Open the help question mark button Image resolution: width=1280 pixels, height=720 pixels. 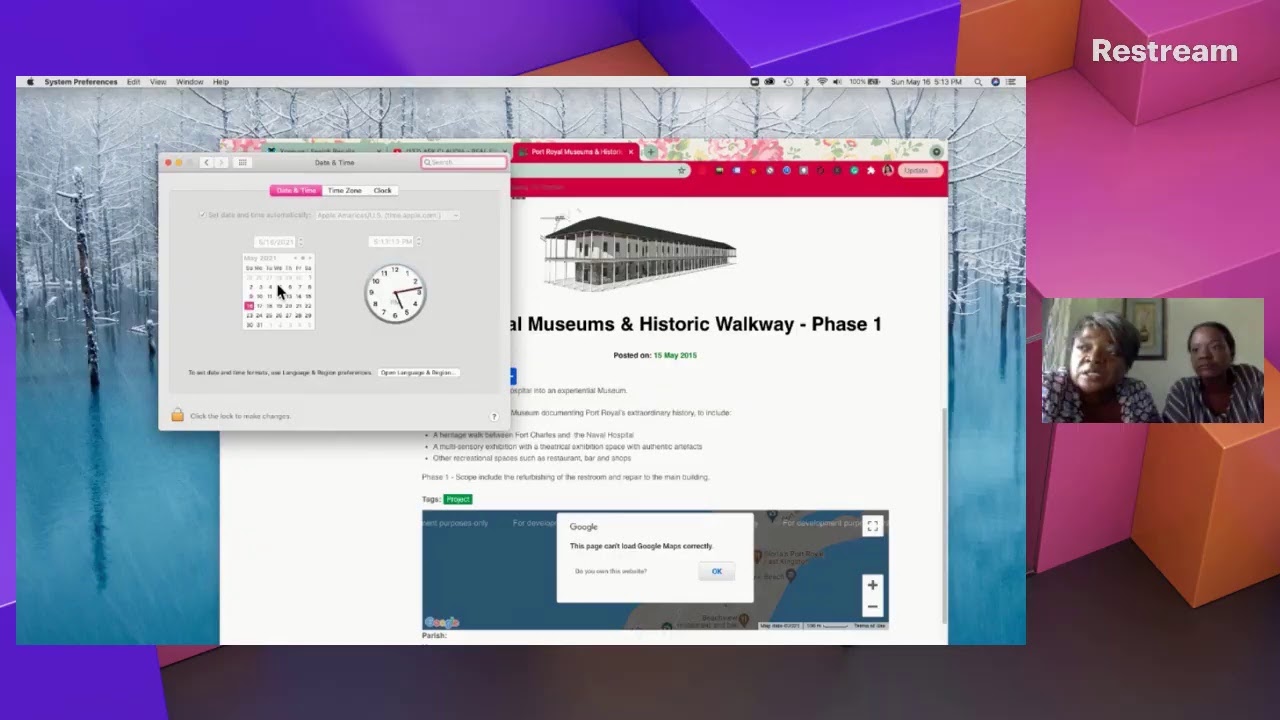(494, 416)
